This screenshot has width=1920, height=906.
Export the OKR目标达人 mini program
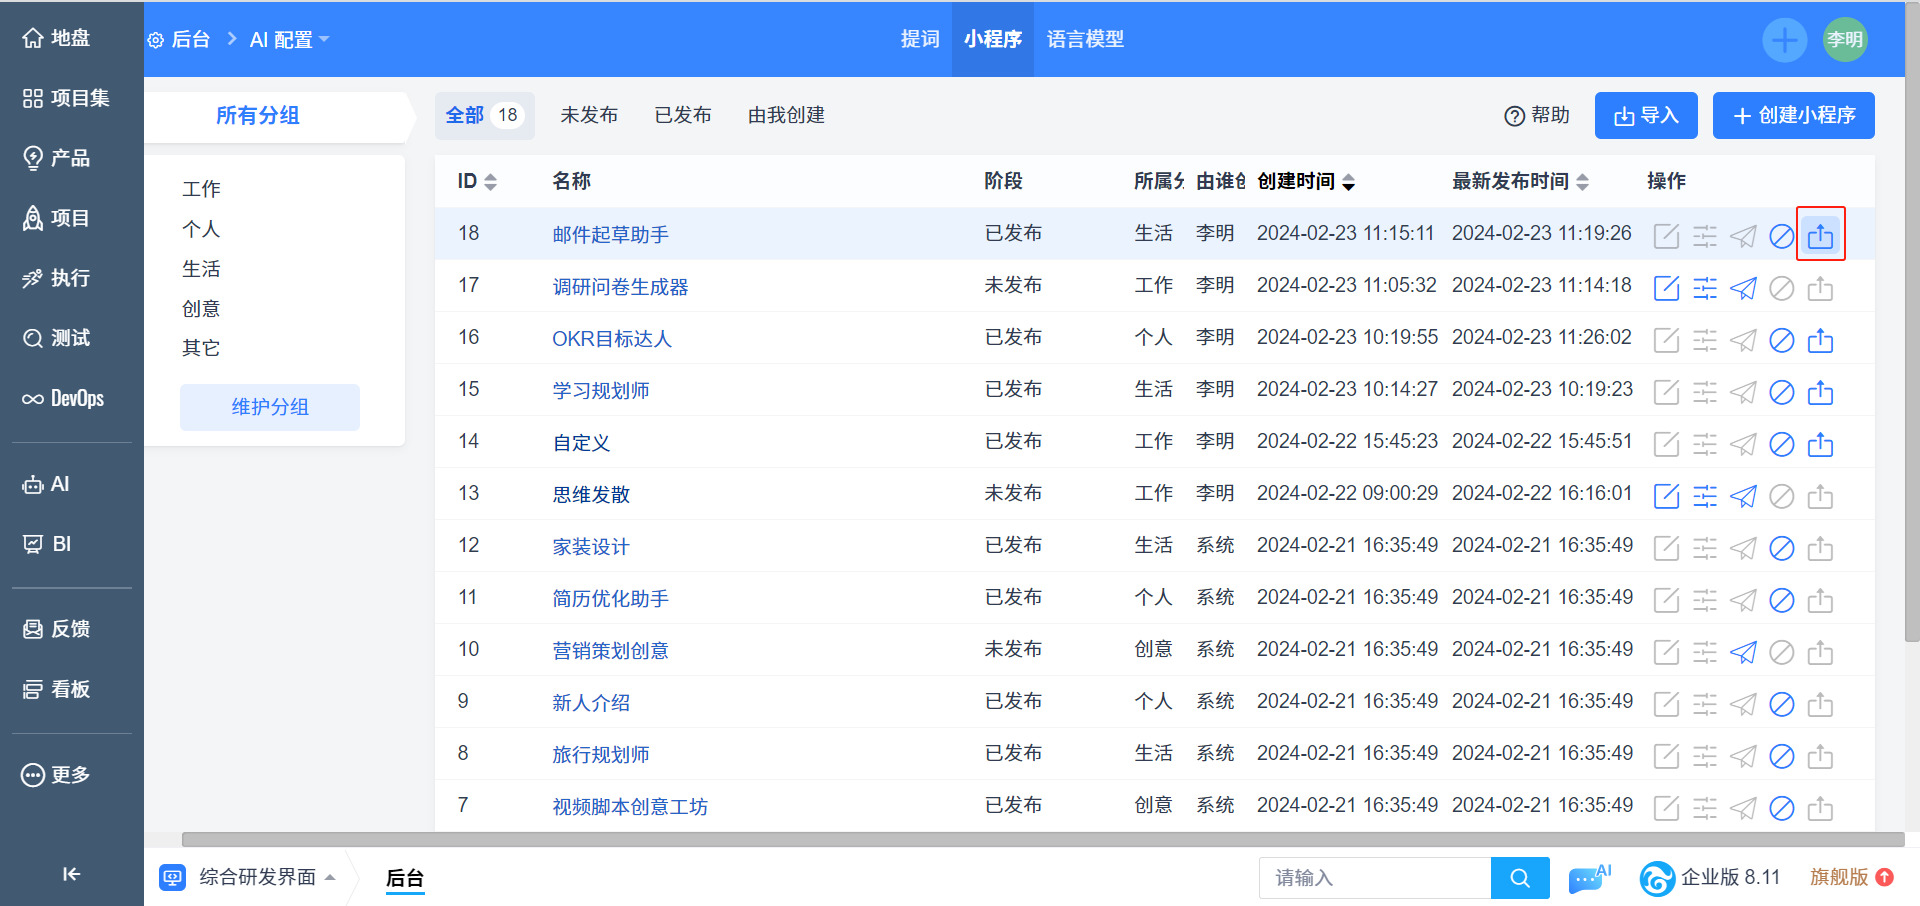[x=1820, y=340]
